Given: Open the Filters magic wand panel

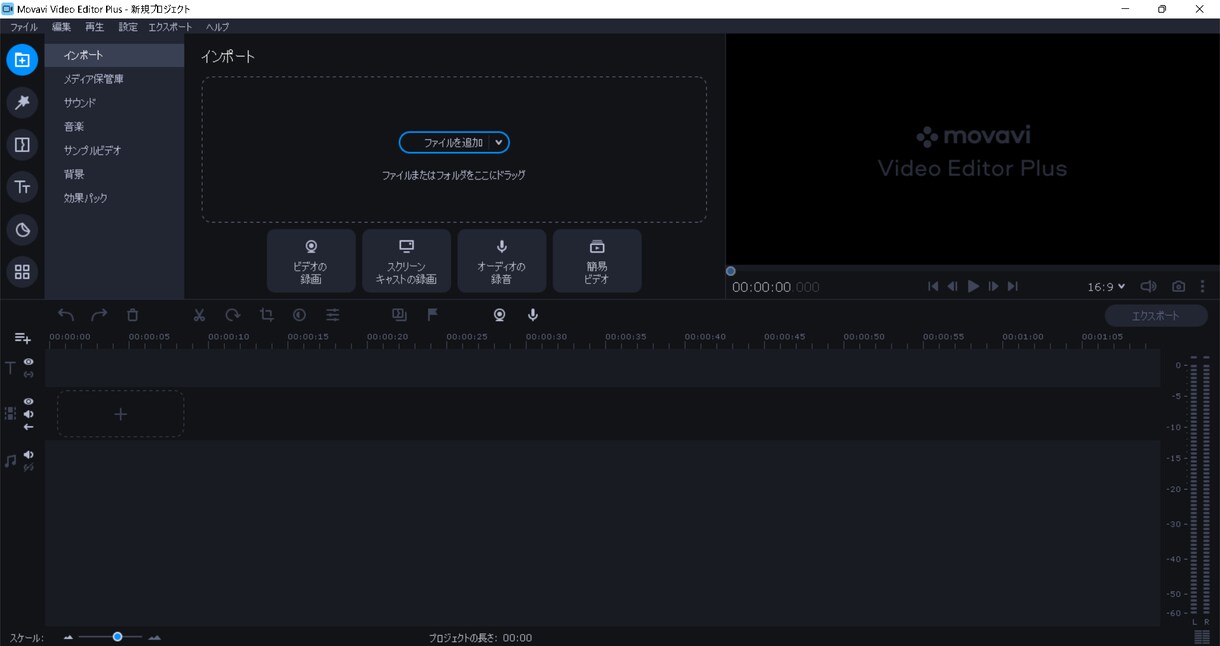Looking at the screenshot, I should (22, 102).
